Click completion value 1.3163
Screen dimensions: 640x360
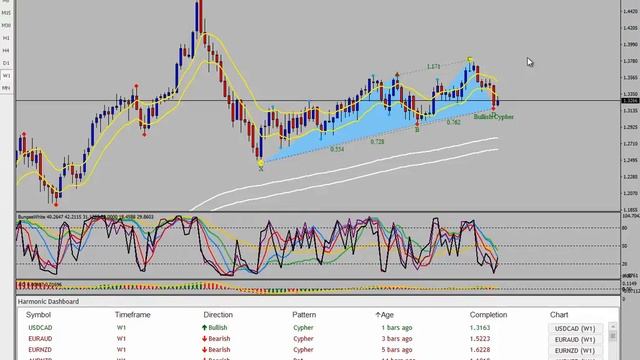point(480,328)
